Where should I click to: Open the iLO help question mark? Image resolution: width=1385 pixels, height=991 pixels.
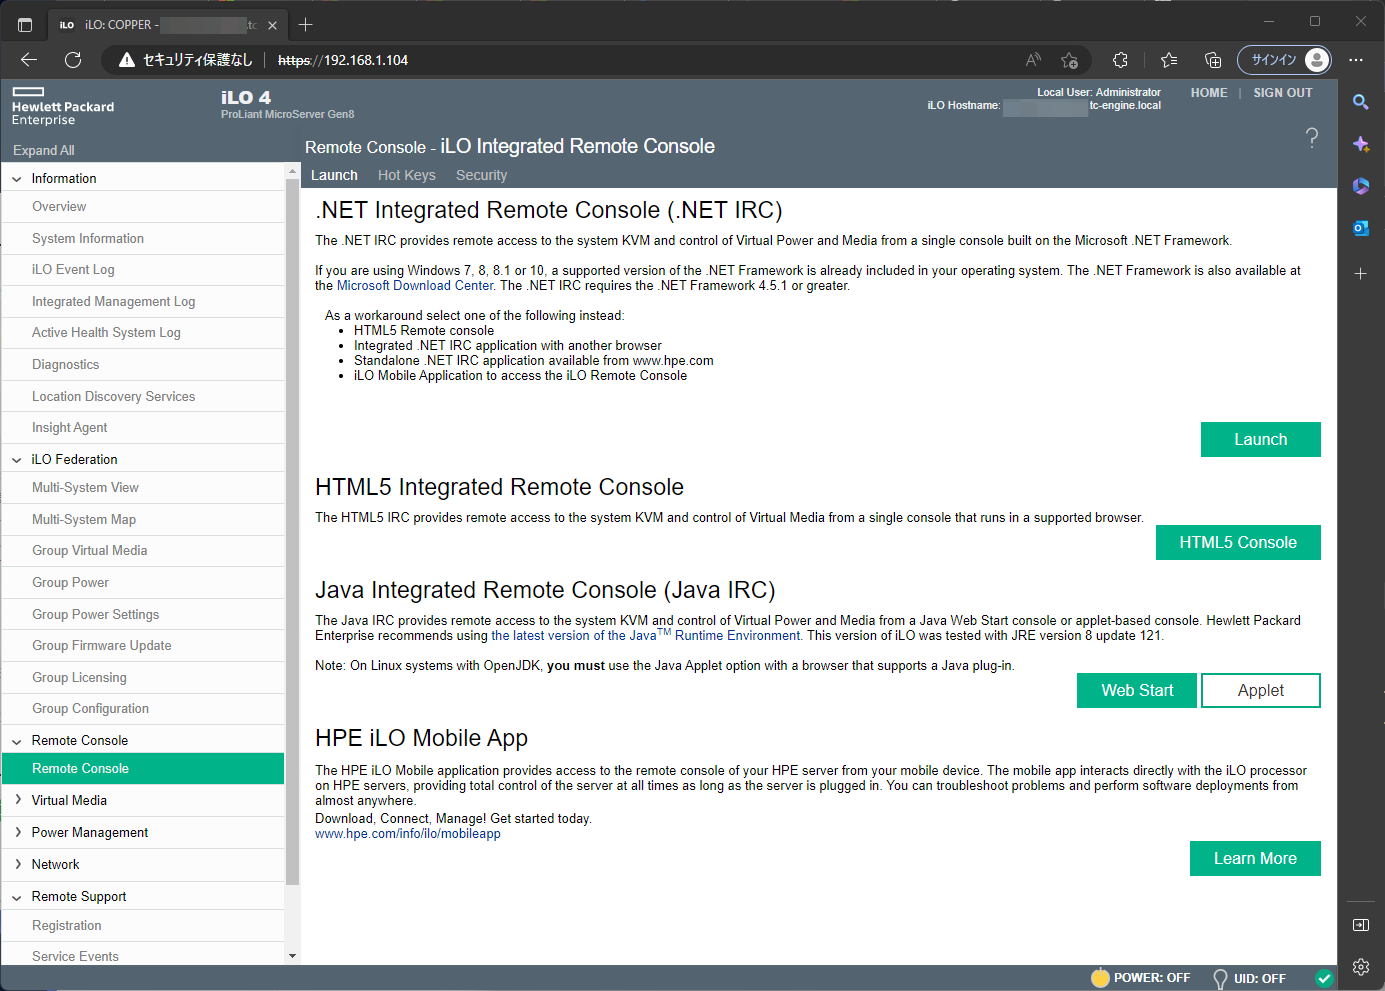(x=1312, y=138)
